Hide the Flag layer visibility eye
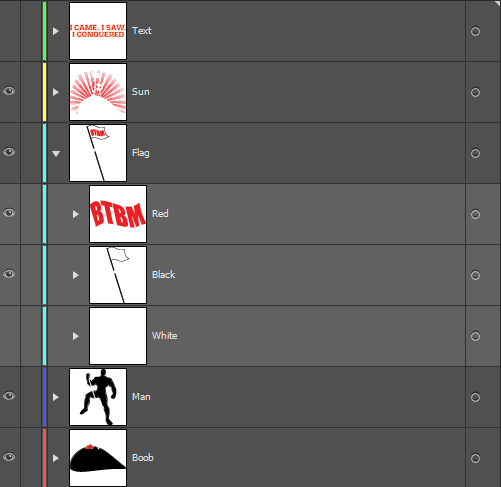This screenshot has width=501, height=487. click(9, 152)
